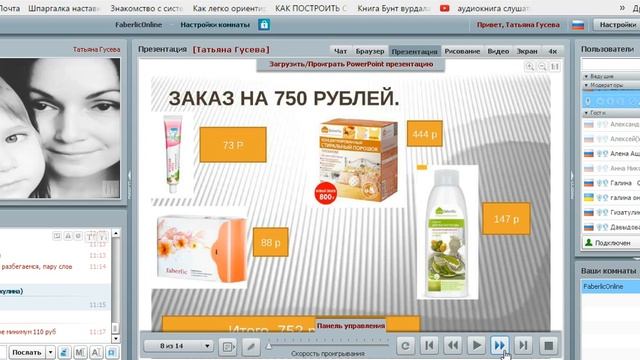This screenshot has width=640, height=360.
Task: Go to the previous slide
Action: coord(453,346)
